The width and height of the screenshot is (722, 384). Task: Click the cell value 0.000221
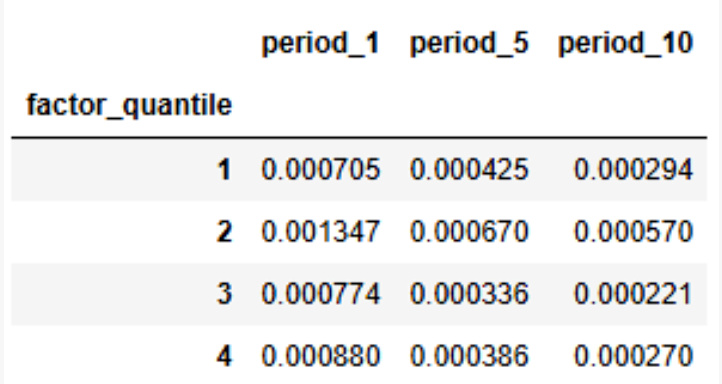click(x=633, y=294)
